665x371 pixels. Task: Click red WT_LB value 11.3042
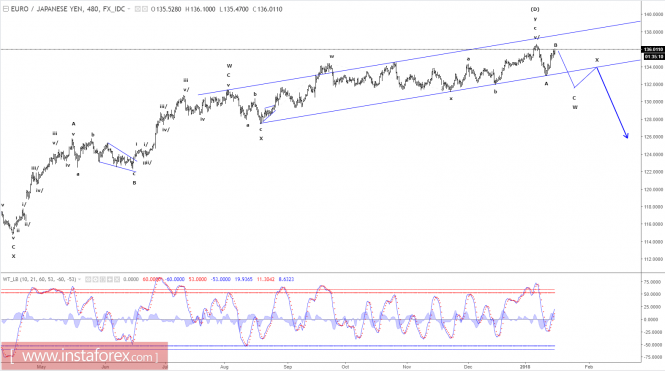(x=265, y=279)
